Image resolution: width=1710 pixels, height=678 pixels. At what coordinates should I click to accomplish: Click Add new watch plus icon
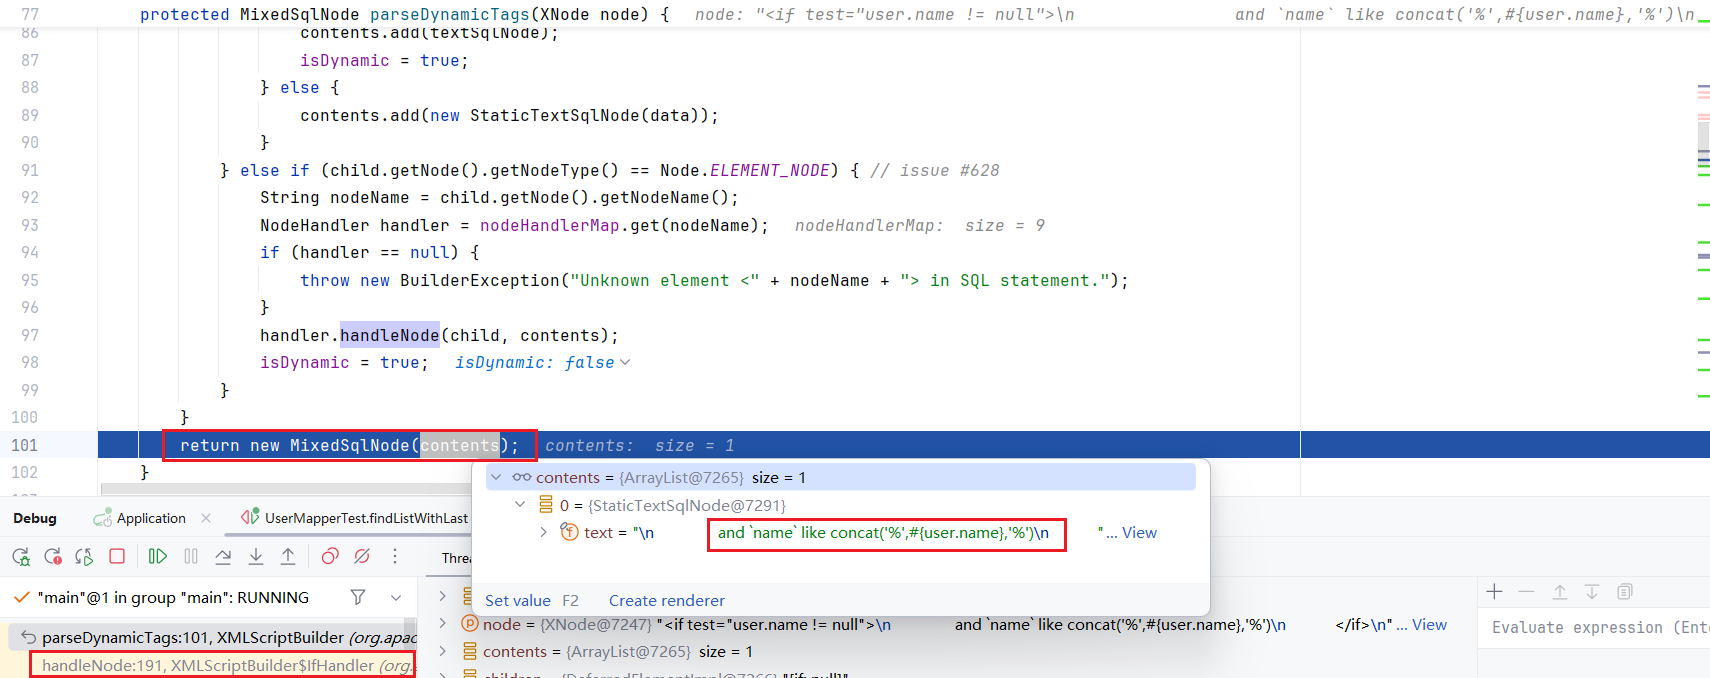1494,591
